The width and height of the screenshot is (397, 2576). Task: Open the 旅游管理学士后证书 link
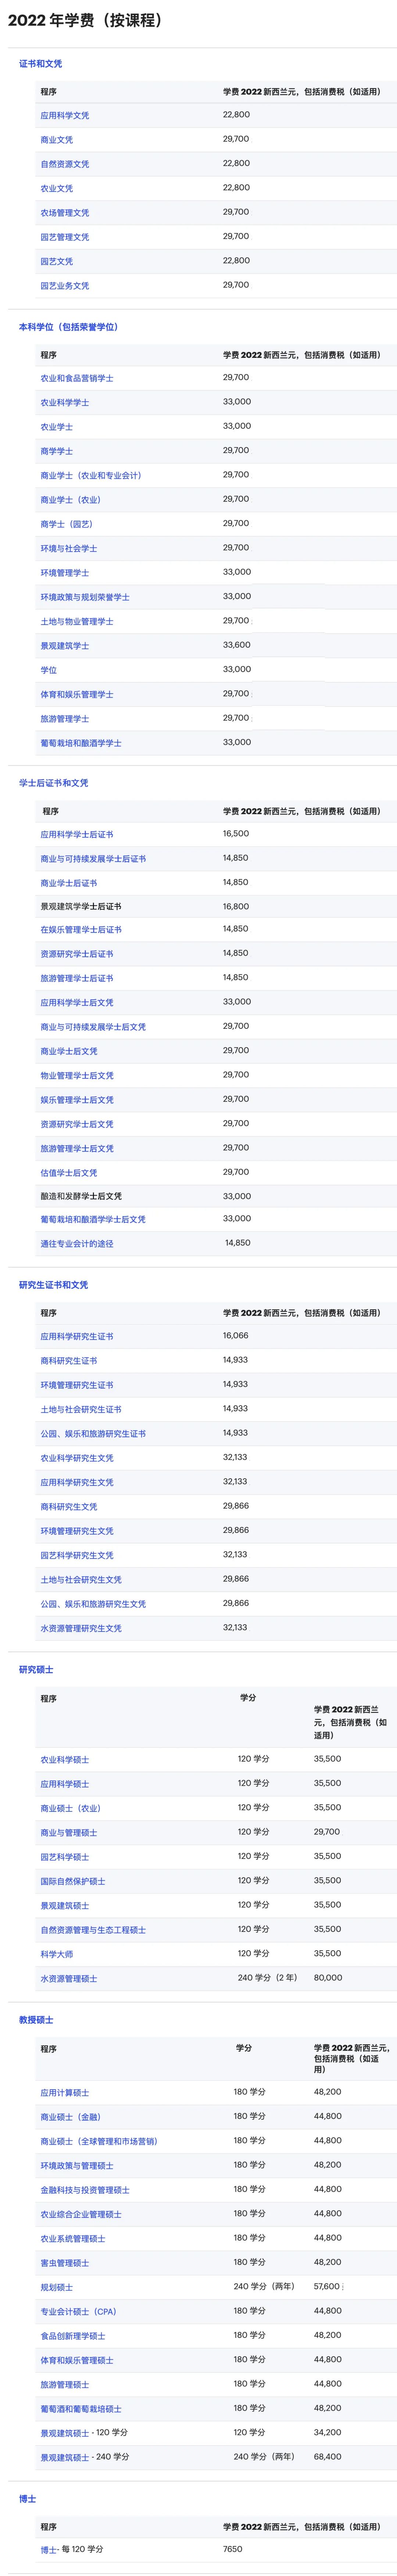[76, 979]
